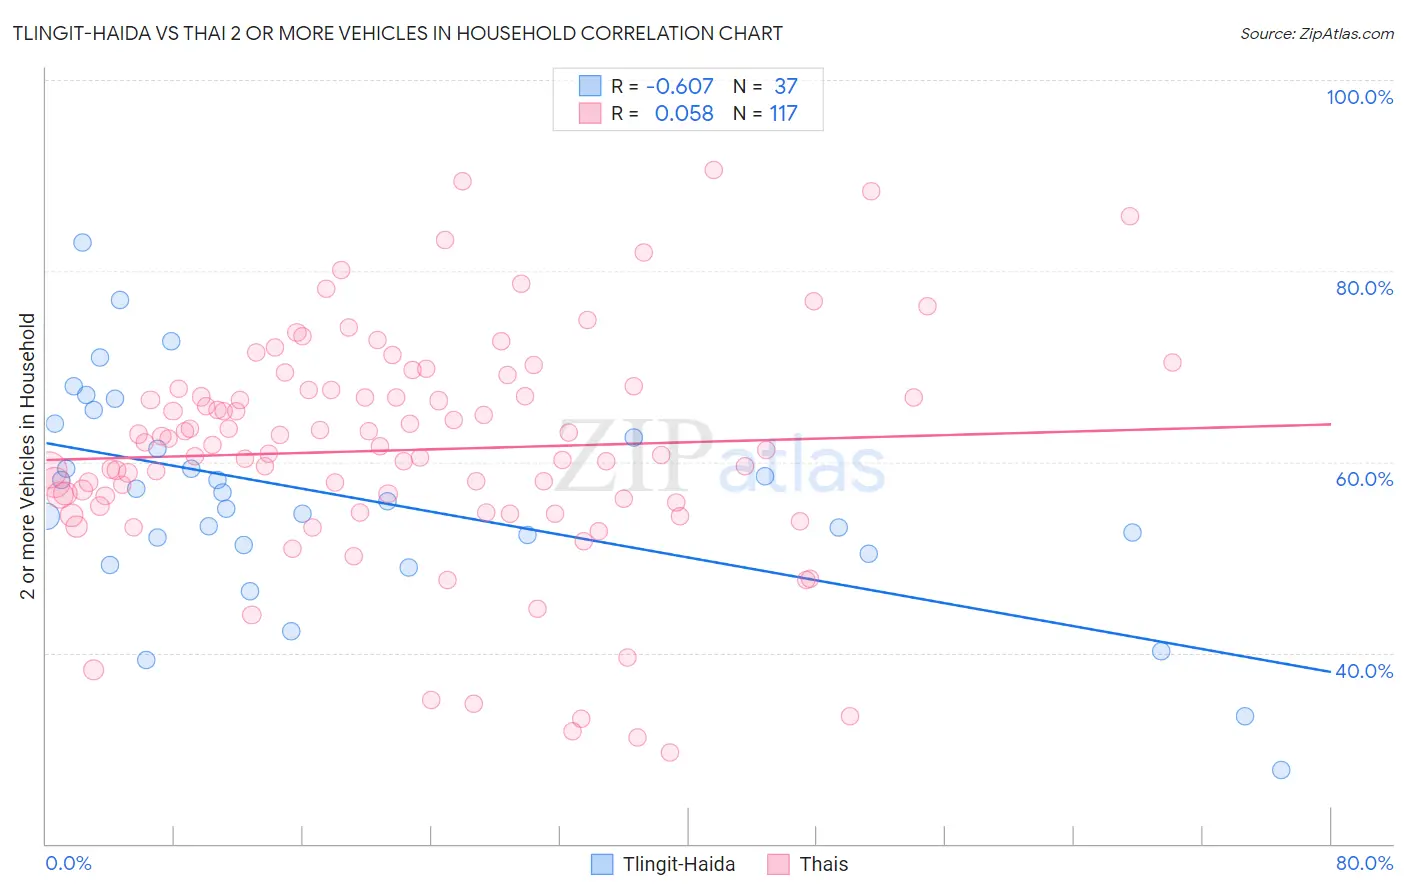Click the pink swatch beside R = 0.058
1406x892 pixels.
pos(590,113)
